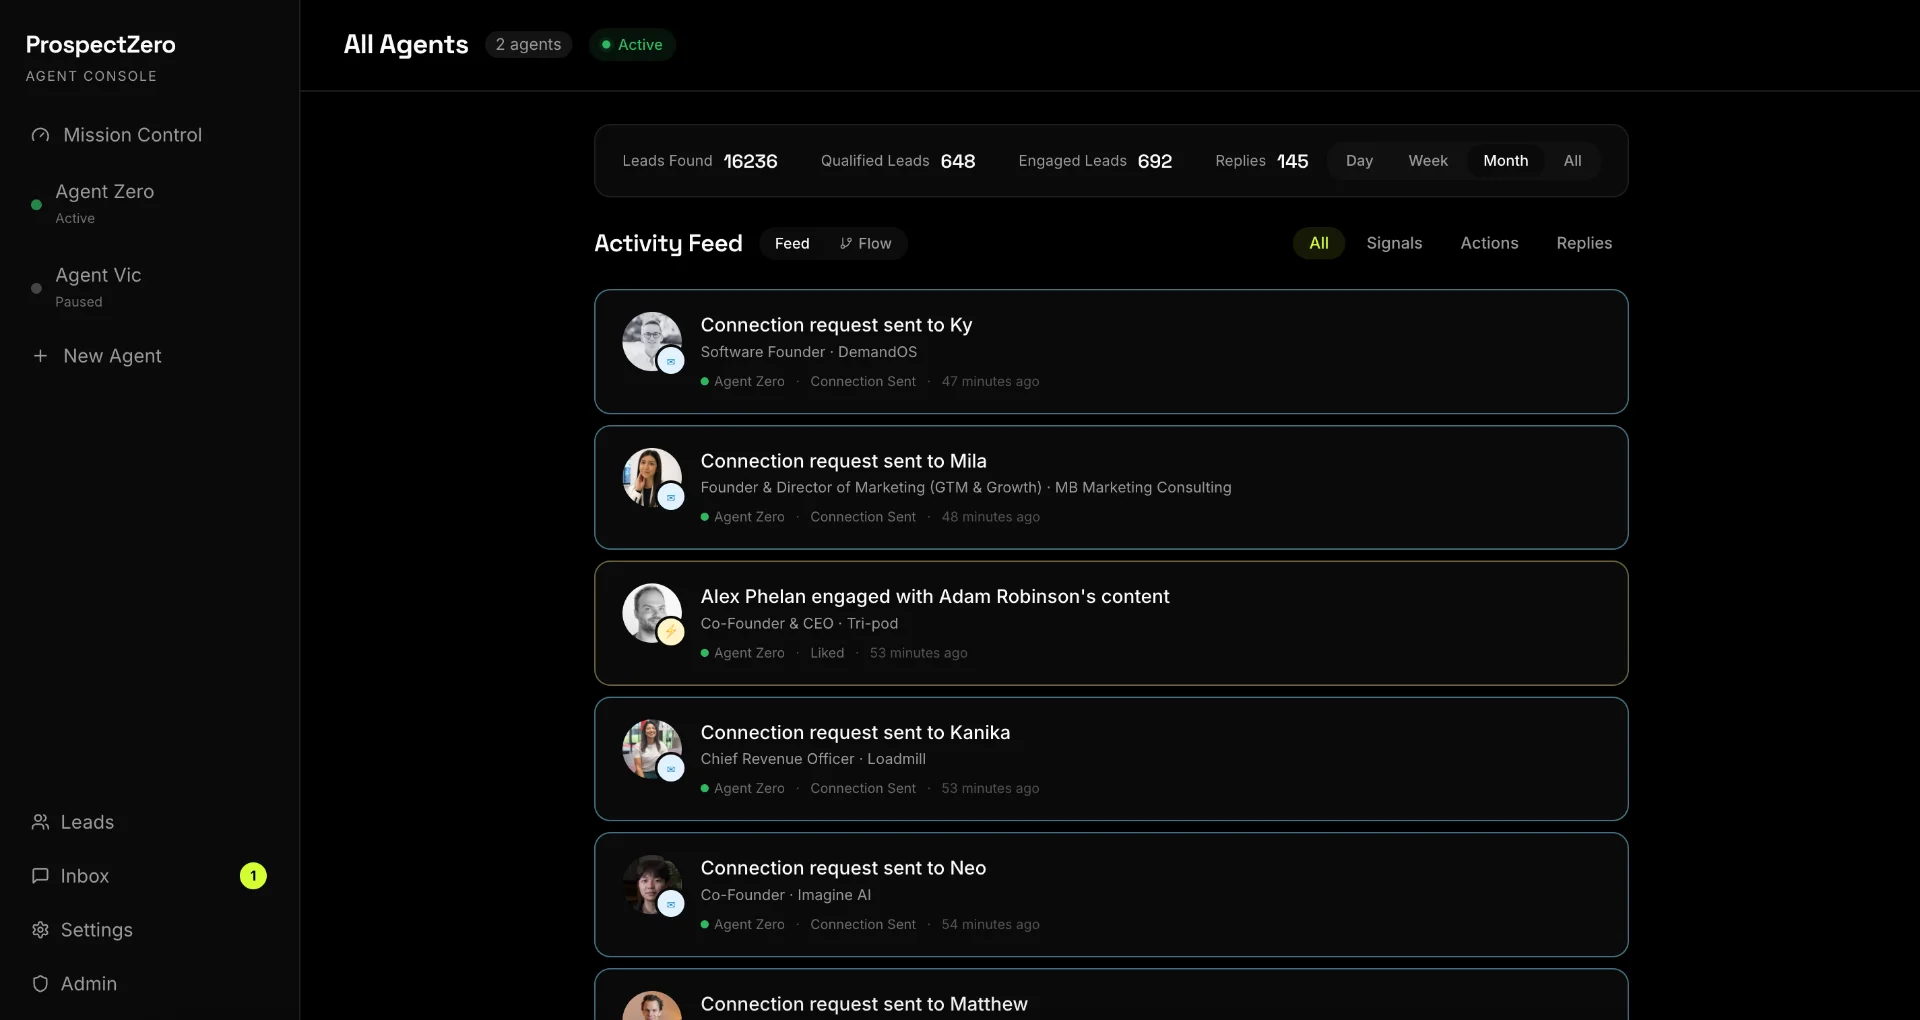The image size is (1920, 1020).
Task: Click Leads Found value 16236
Action: pos(750,161)
